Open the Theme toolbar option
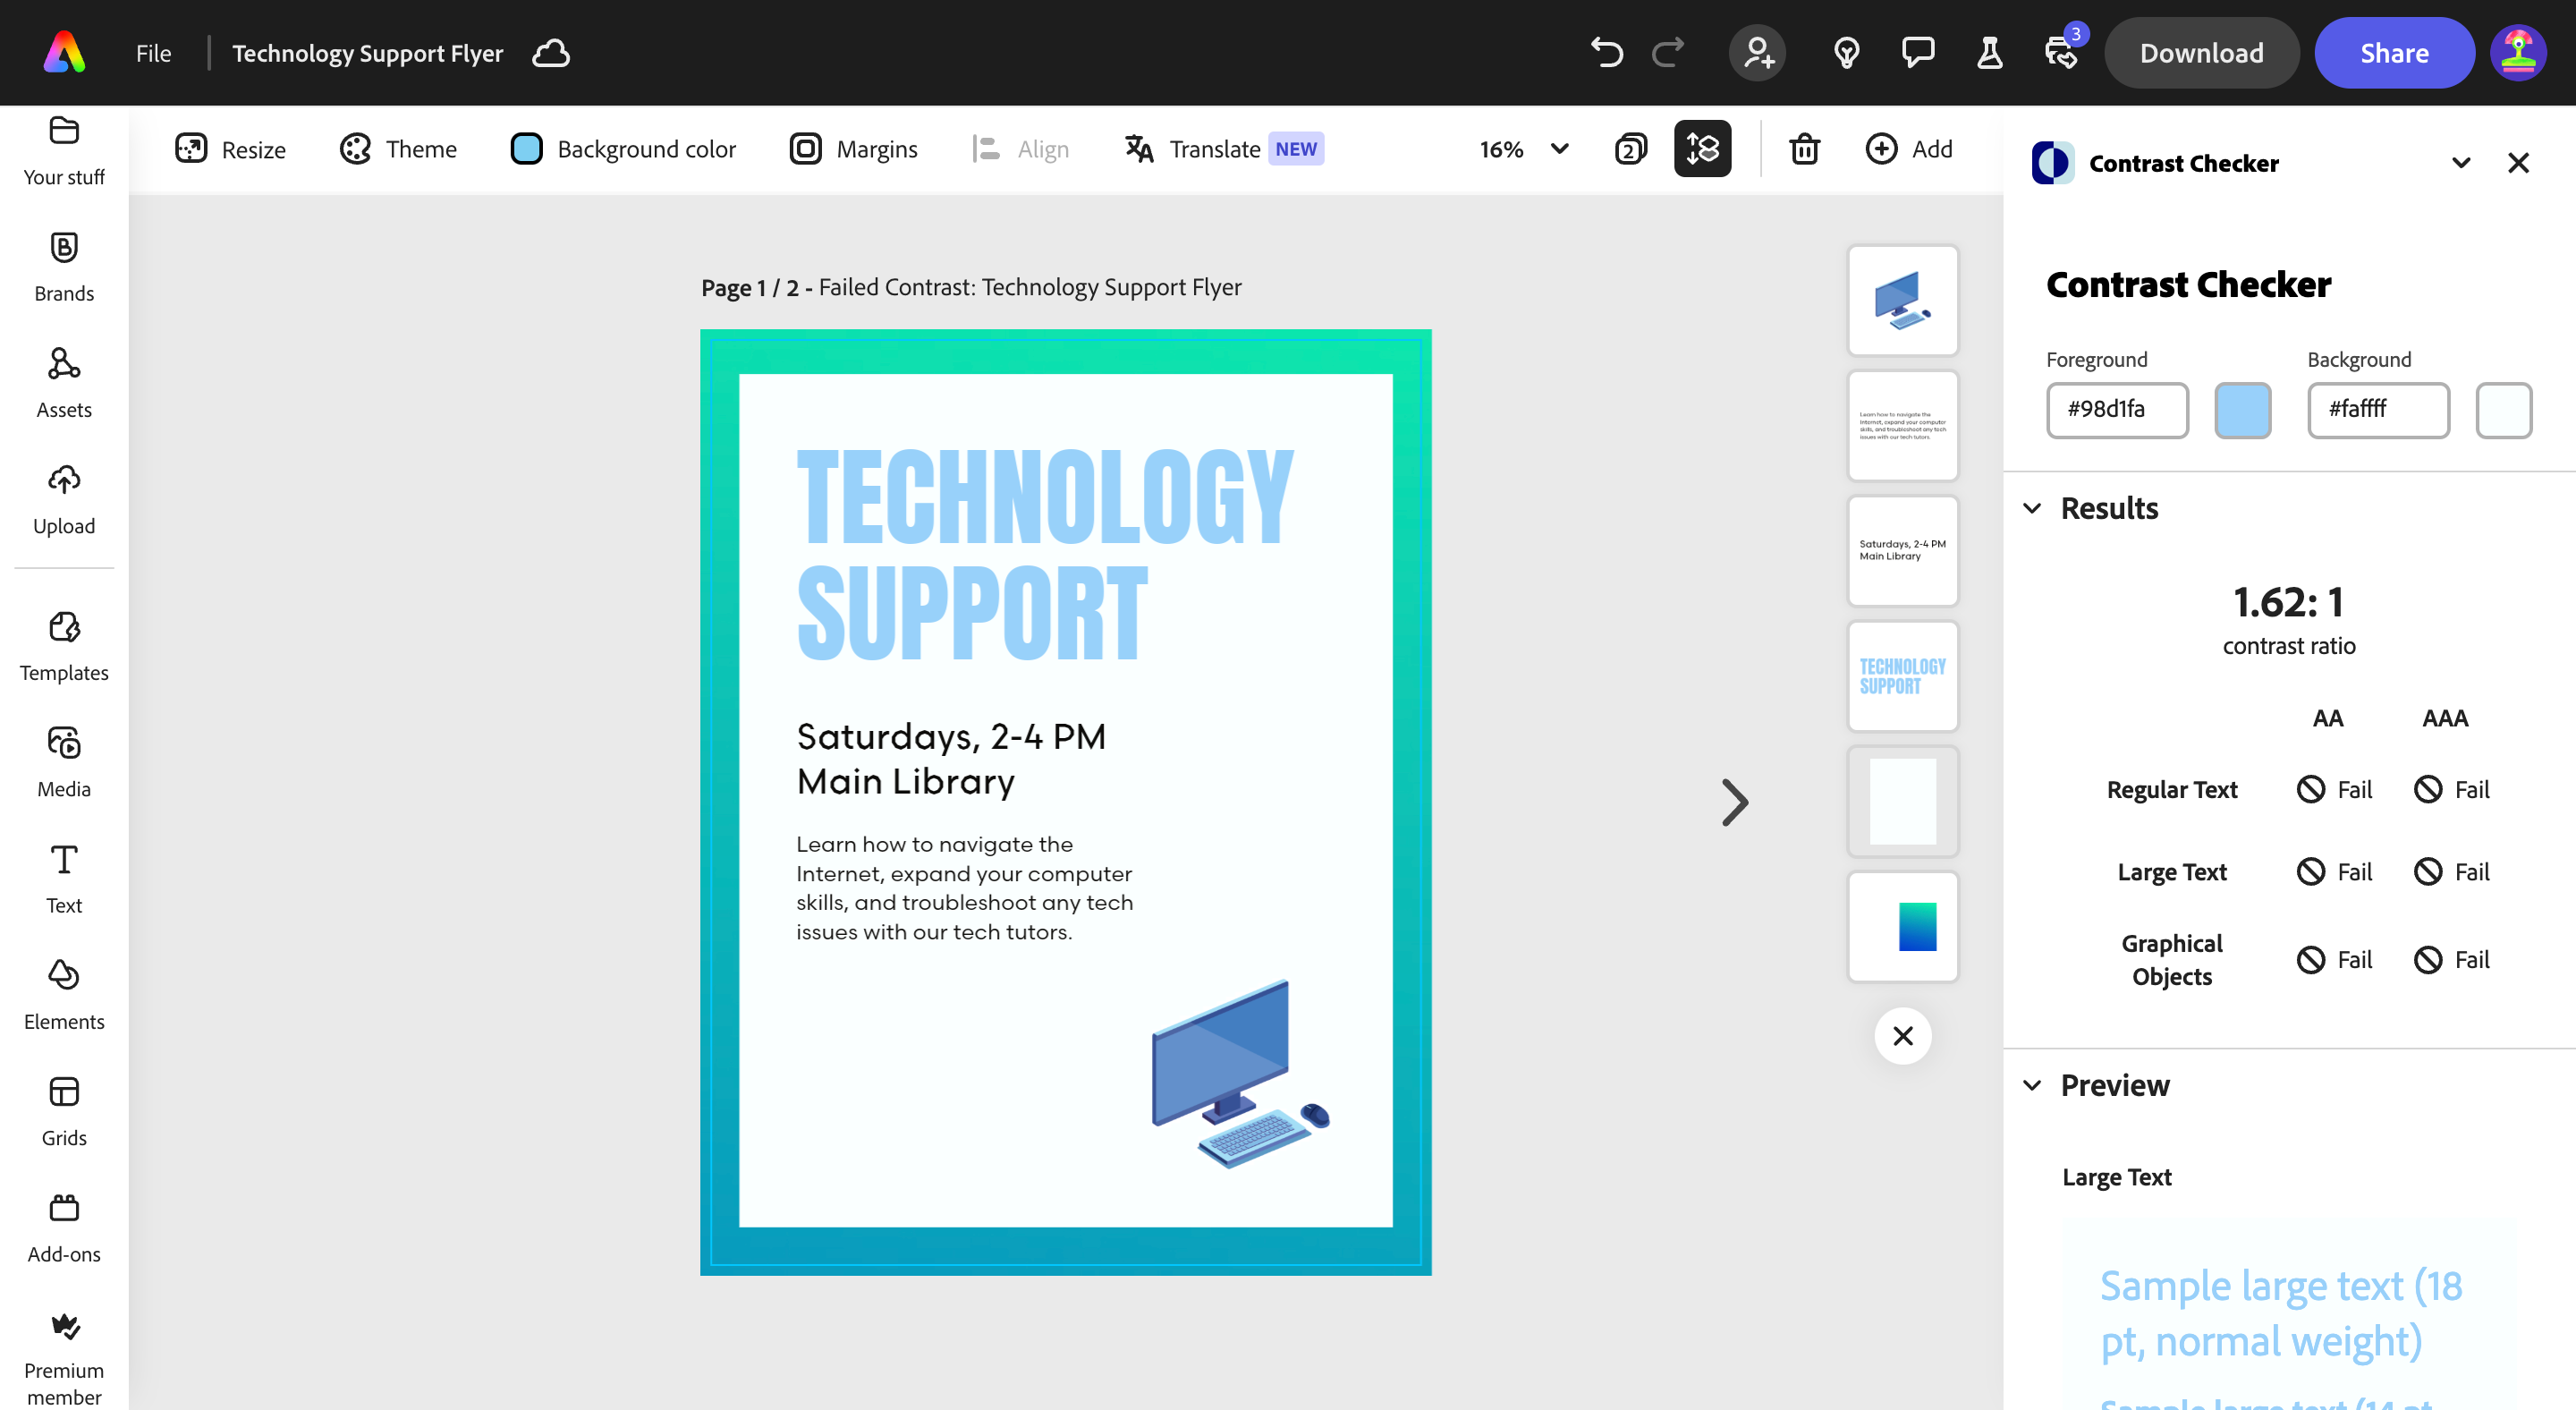The height and width of the screenshot is (1410, 2576). point(398,149)
